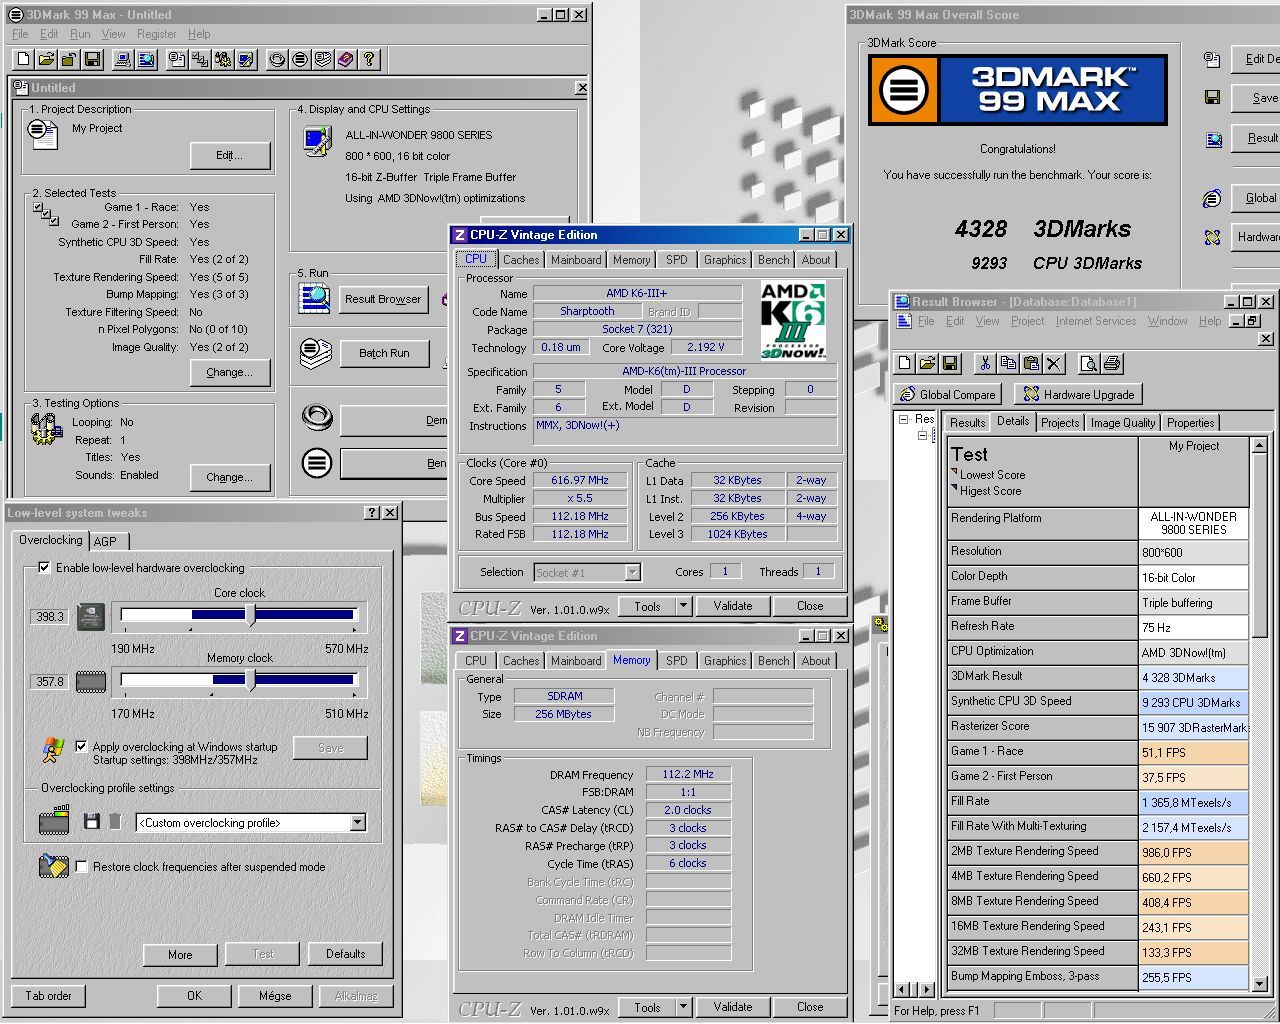Click the Save floppy icon in 3DMark toolbar
The image size is (1280, 1024).
92,60
